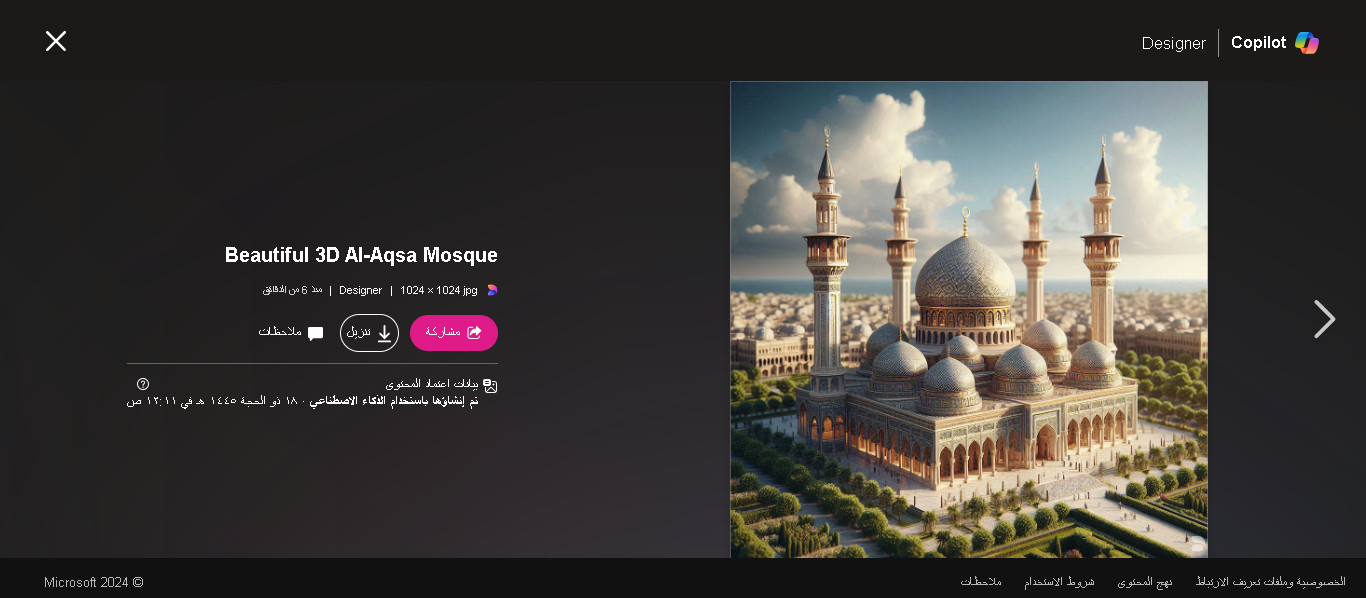
Task: Click the download (تنزيل) button
Action: pos(369,333)
